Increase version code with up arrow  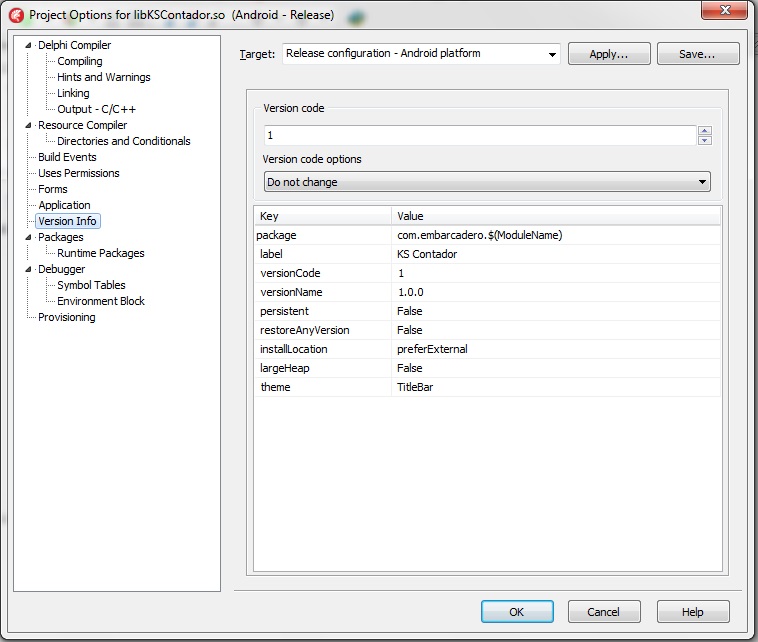[704, 131]
